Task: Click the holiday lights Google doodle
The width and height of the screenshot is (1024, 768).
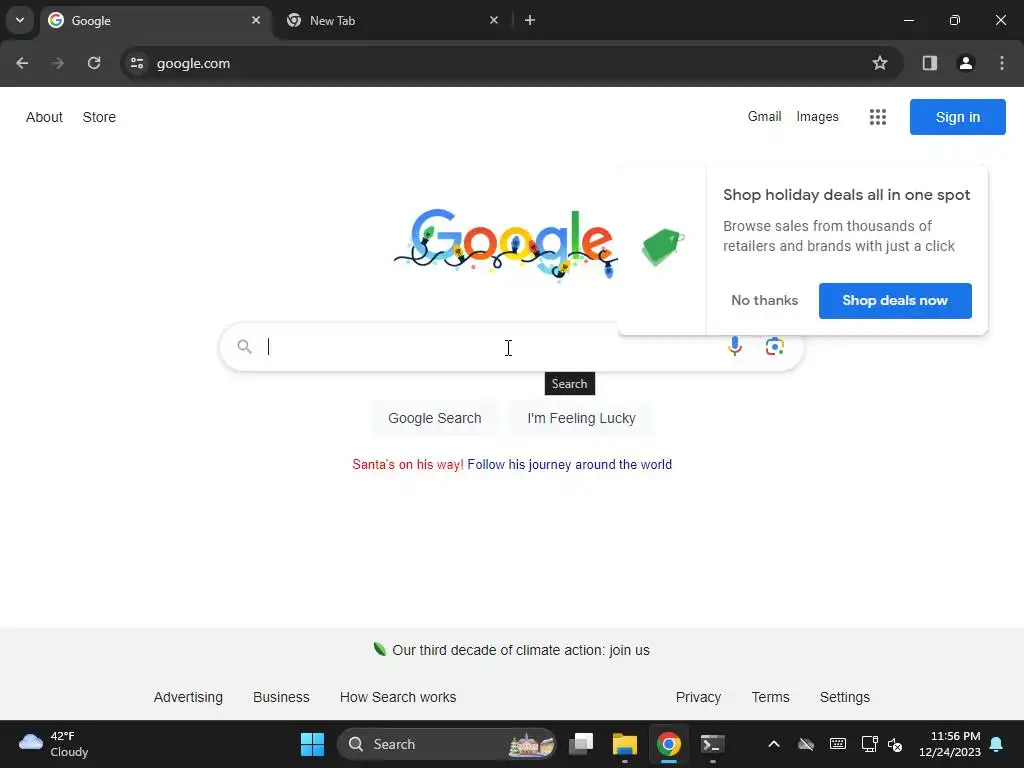Action: pos(505,244)
